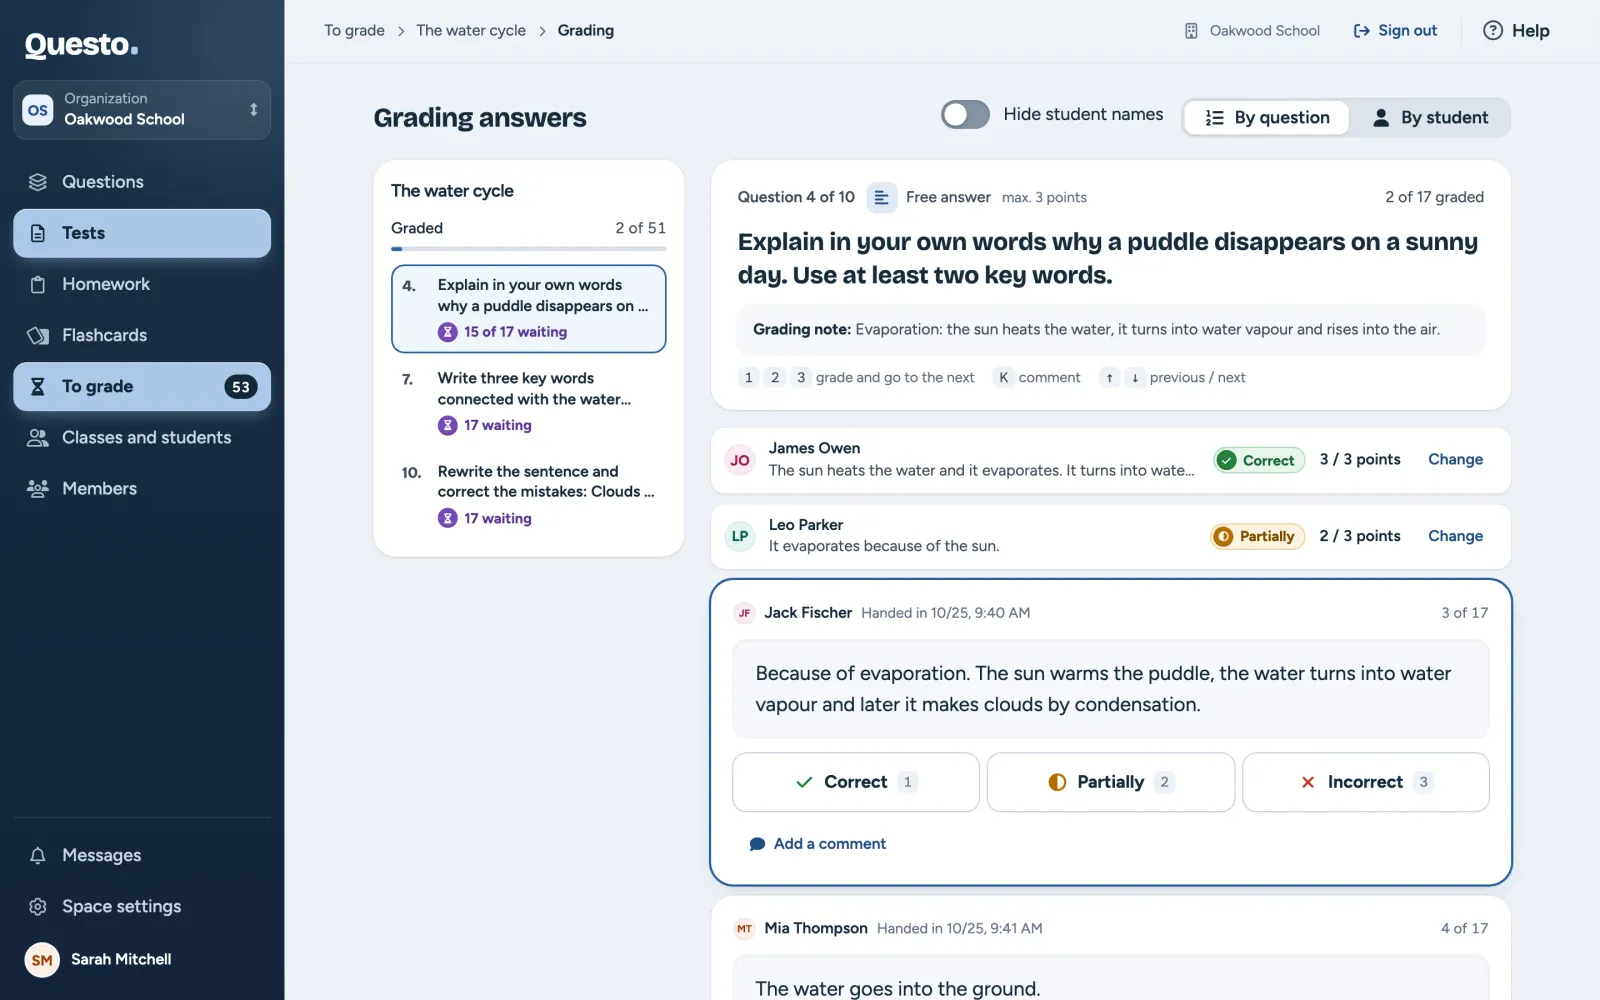Click the Members group icon
Viewport: 1600px width, 1000px height.
(38, 488)
